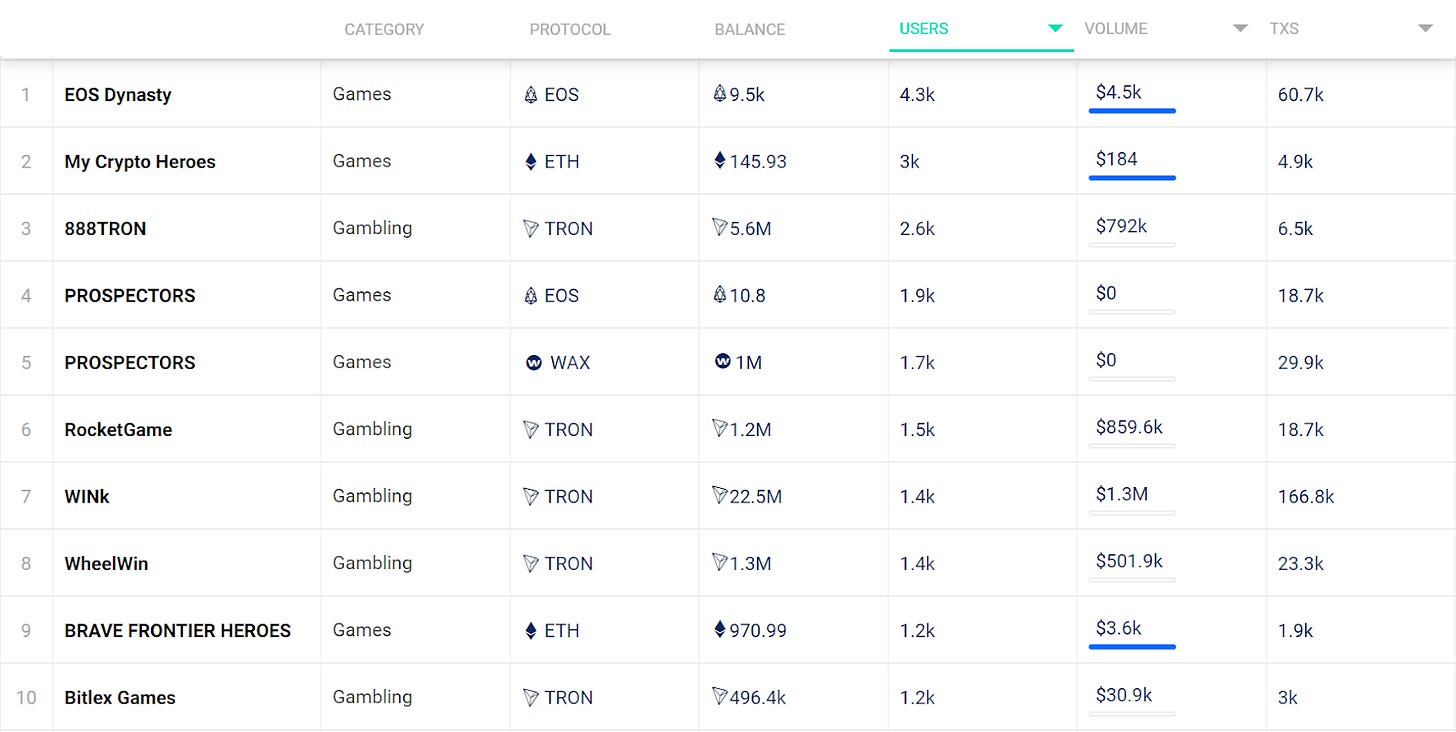Click the PROTOCOL column header

(570, 30)
